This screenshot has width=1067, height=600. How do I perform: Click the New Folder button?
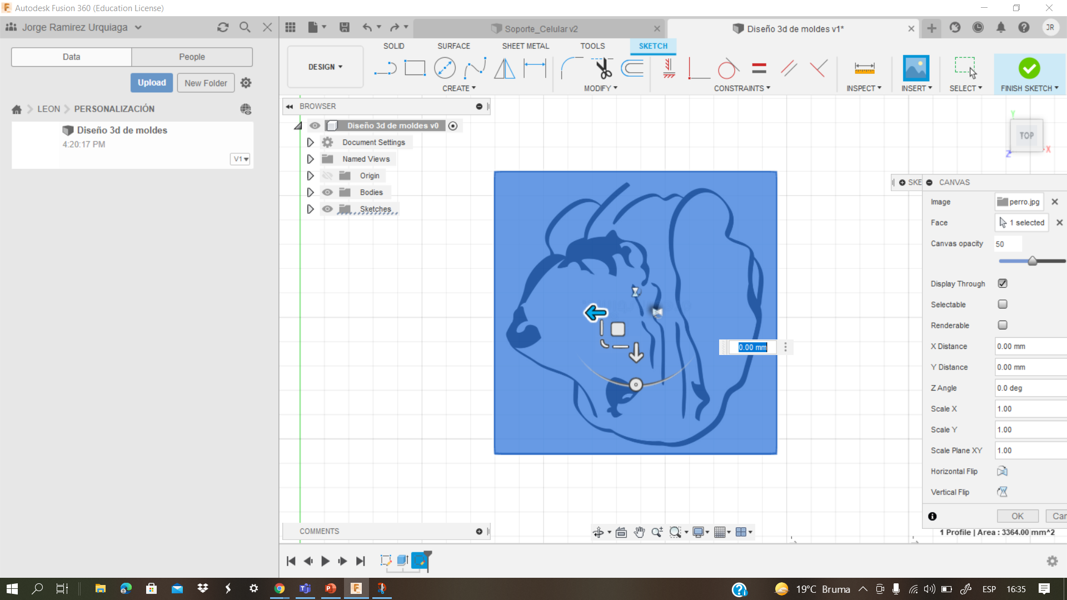[206, 83]
